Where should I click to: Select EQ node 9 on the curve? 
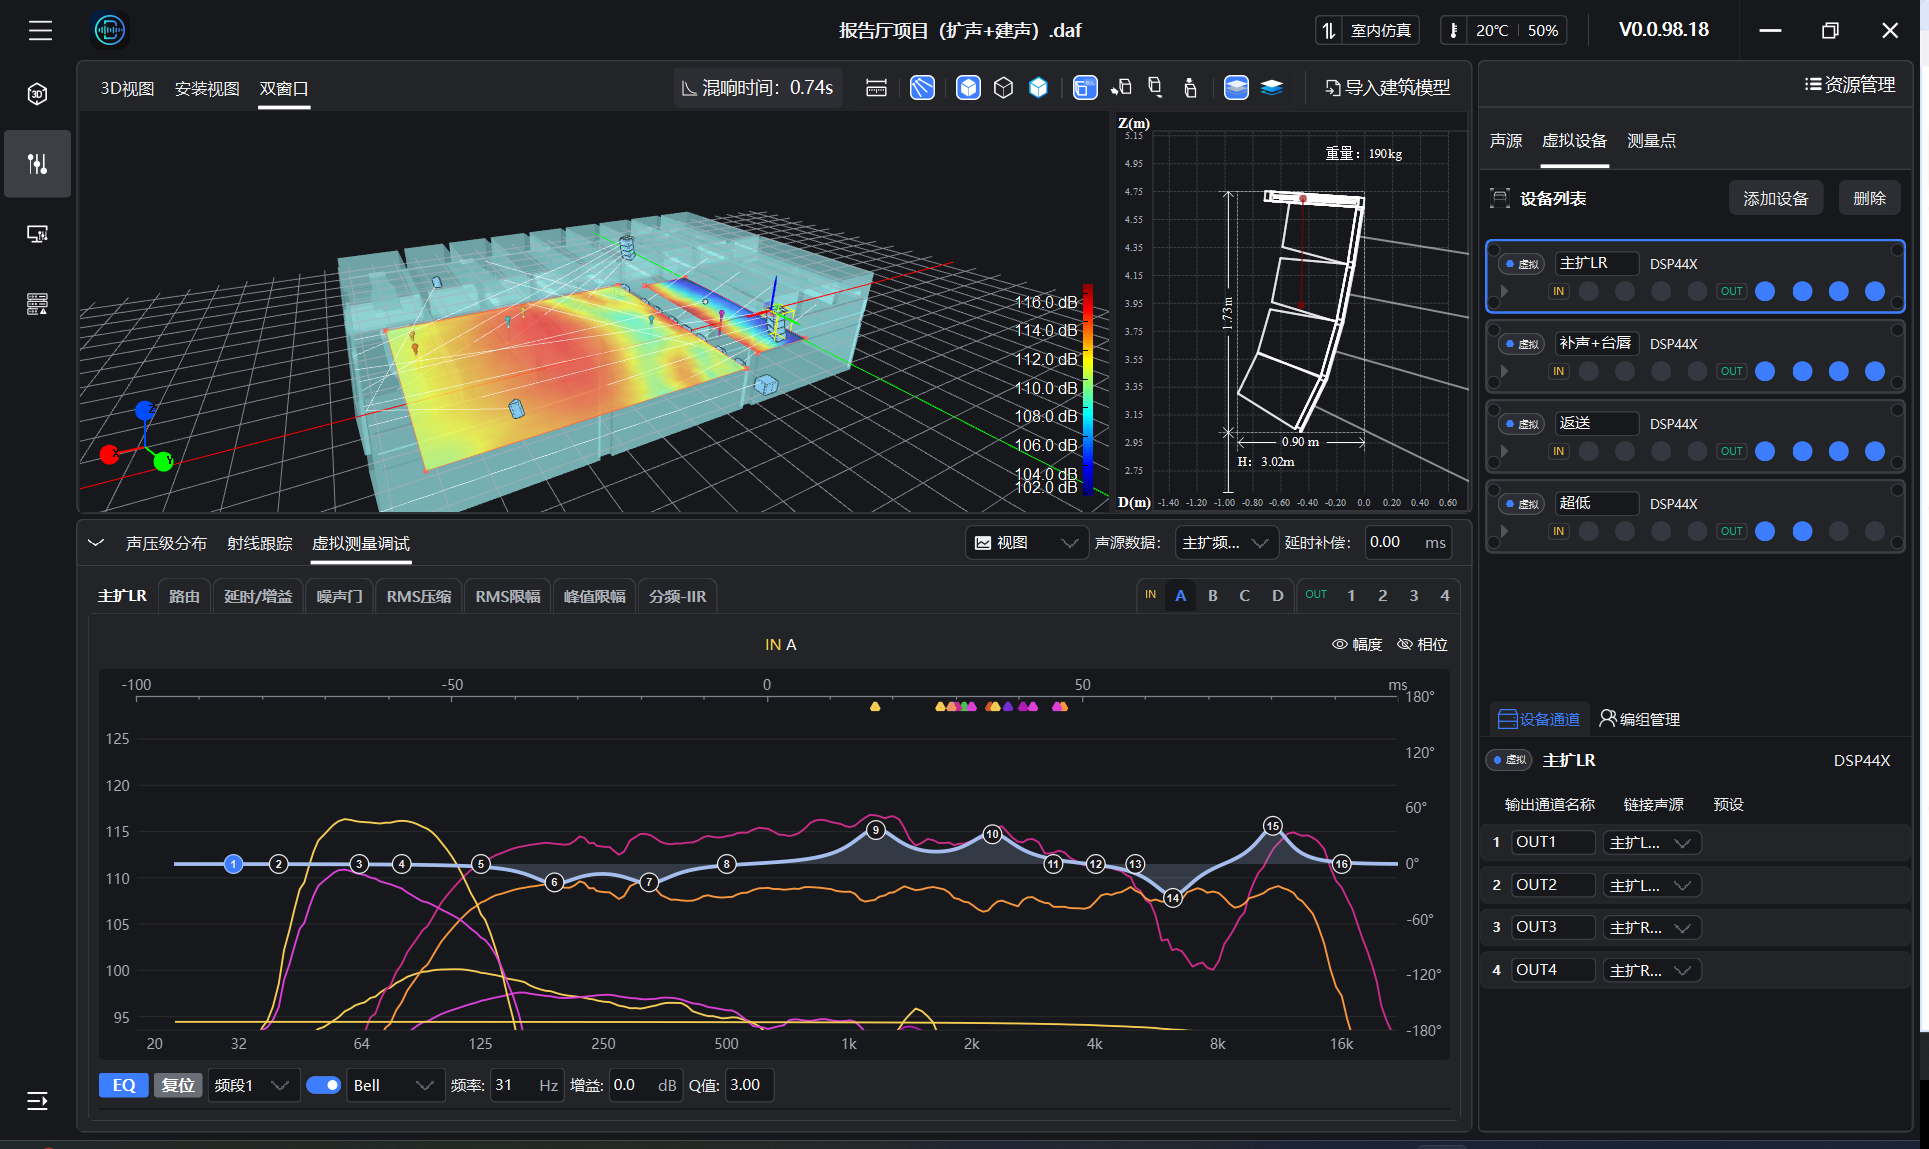pyautogui.click(x=875, y=829)
